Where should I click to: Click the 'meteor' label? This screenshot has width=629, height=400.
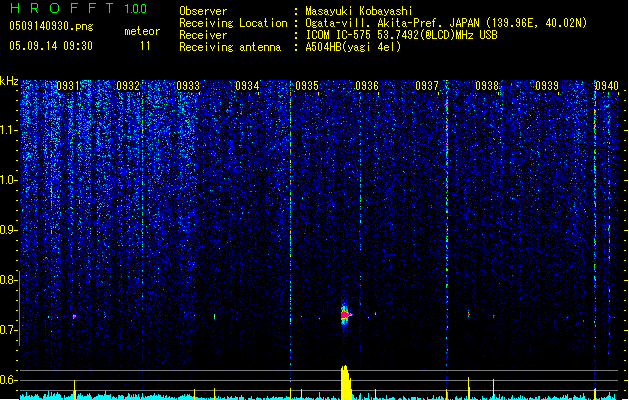142,31
